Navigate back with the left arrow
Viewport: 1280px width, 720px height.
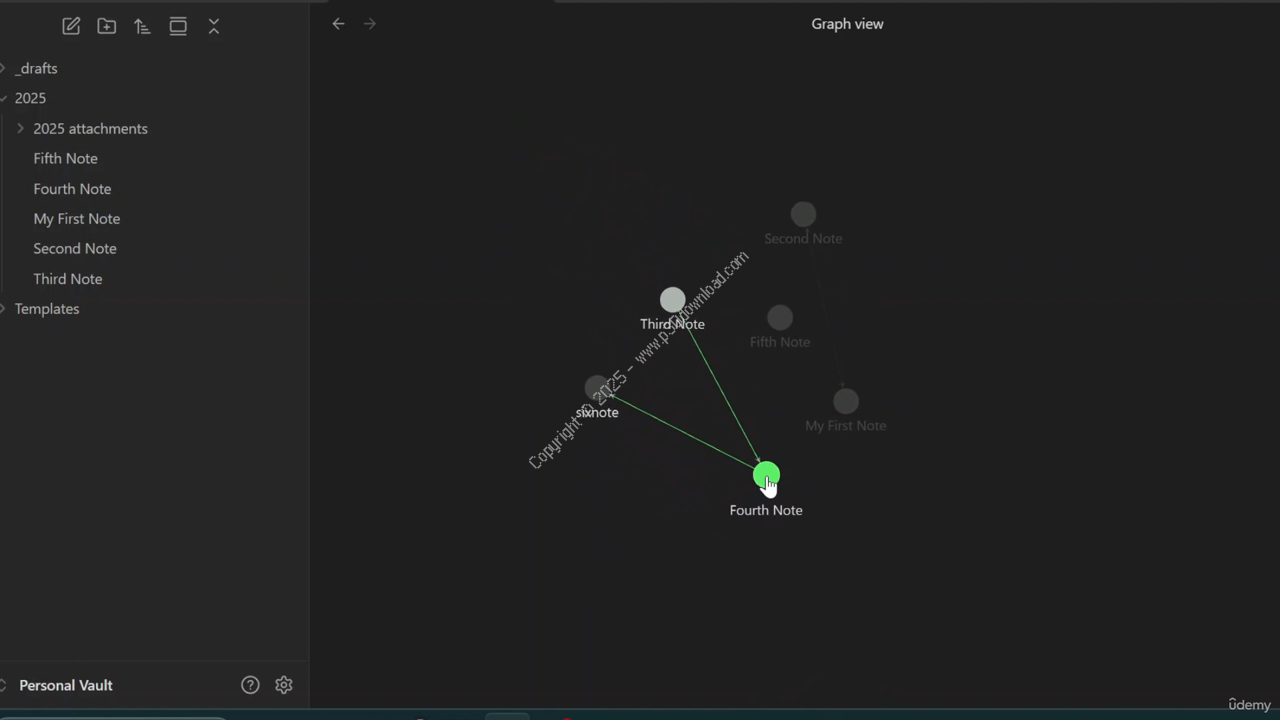coord(338,24)
